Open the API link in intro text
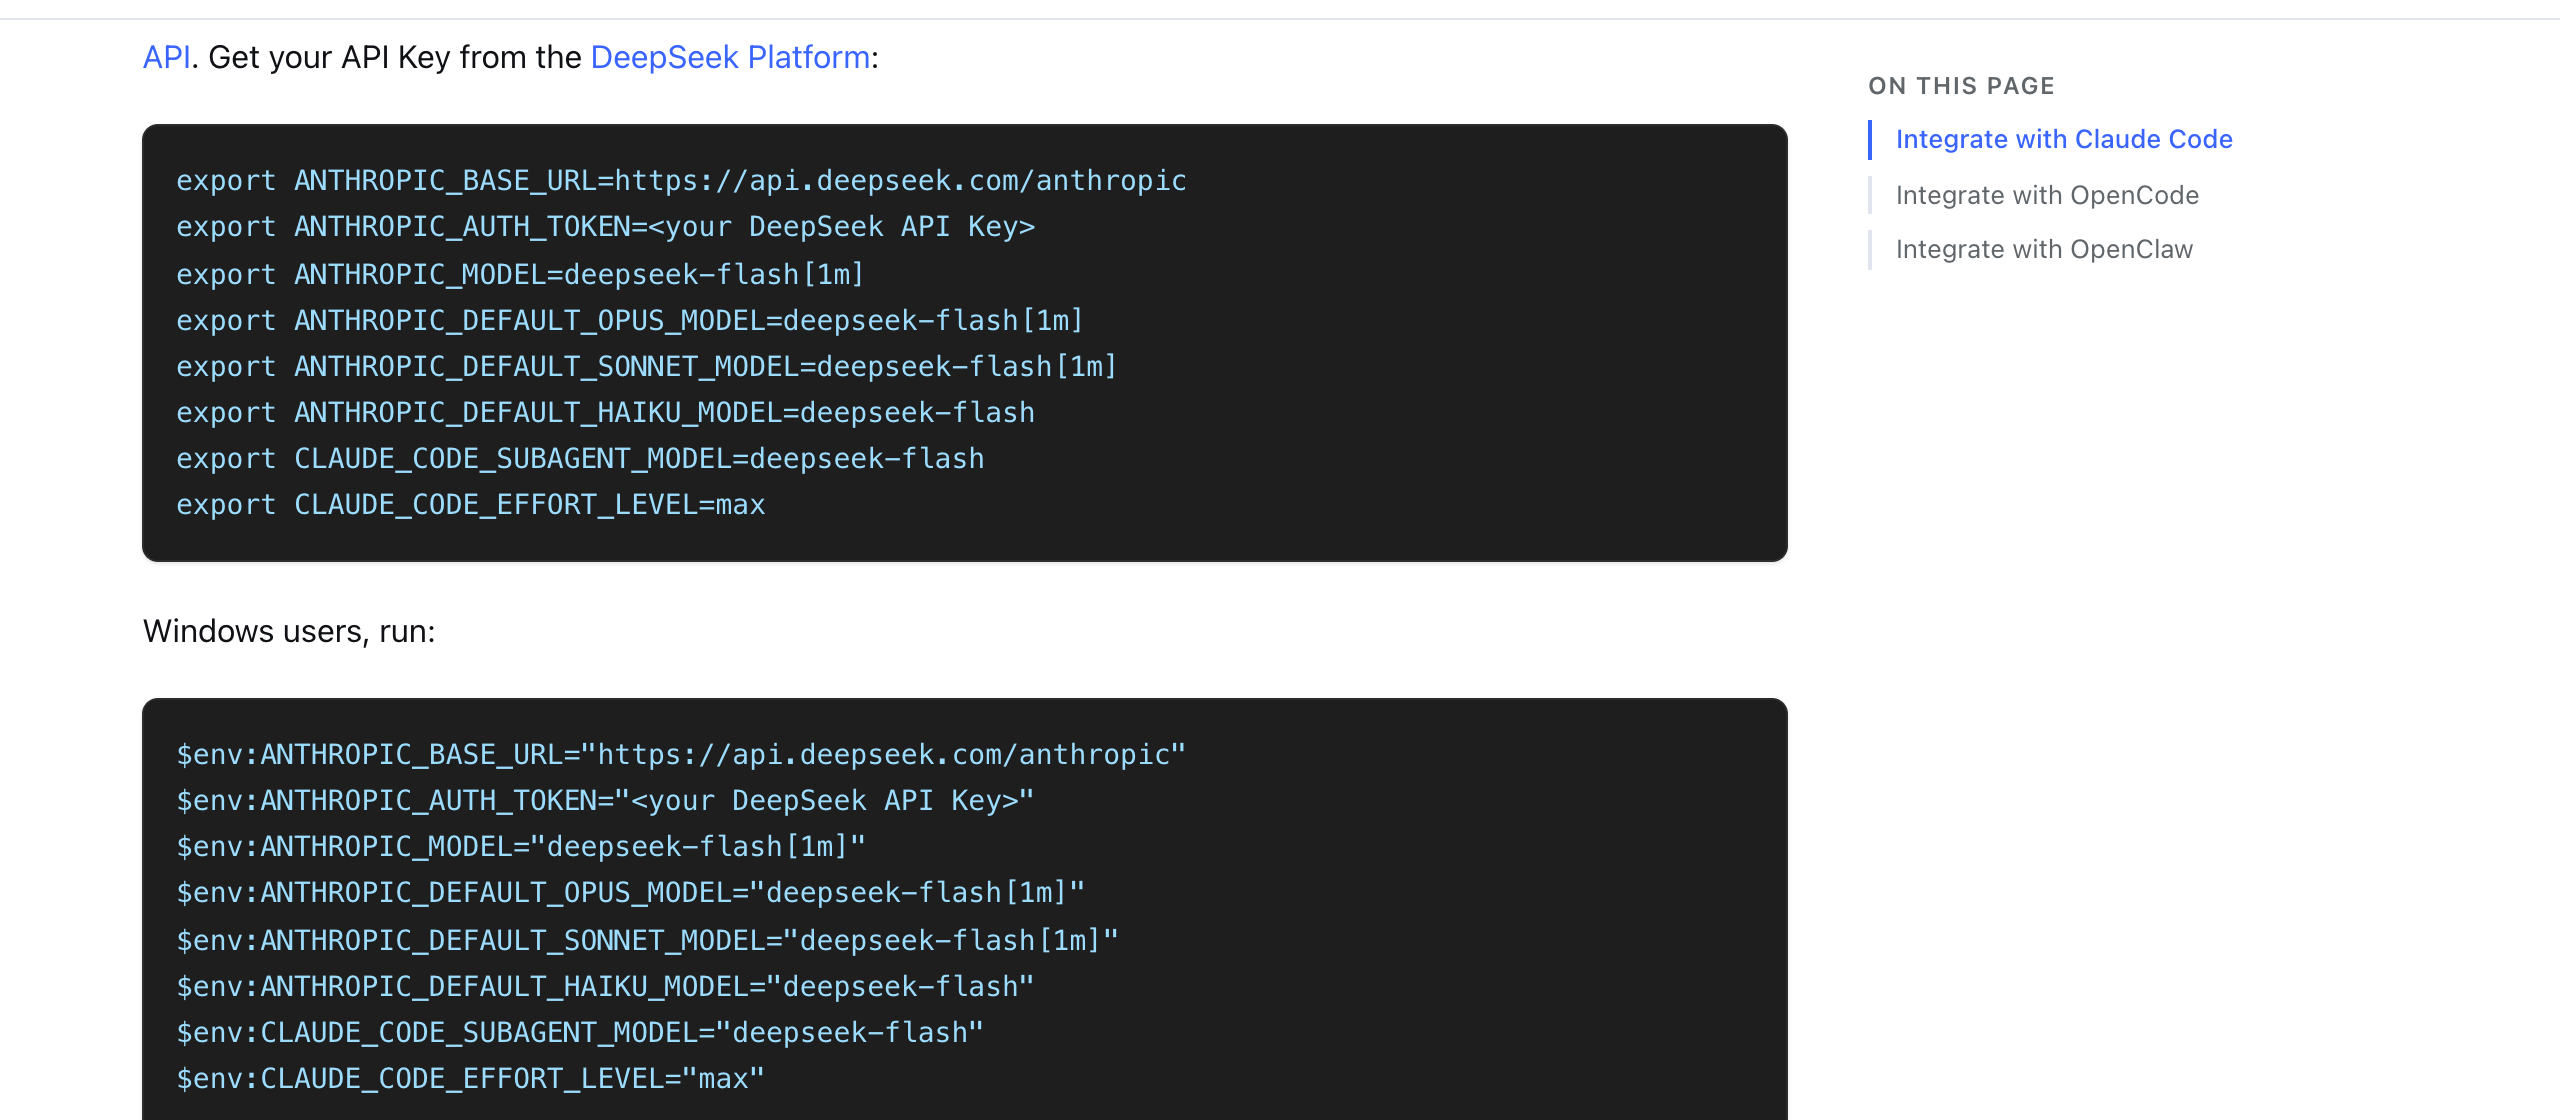 (x=166, y=57)
